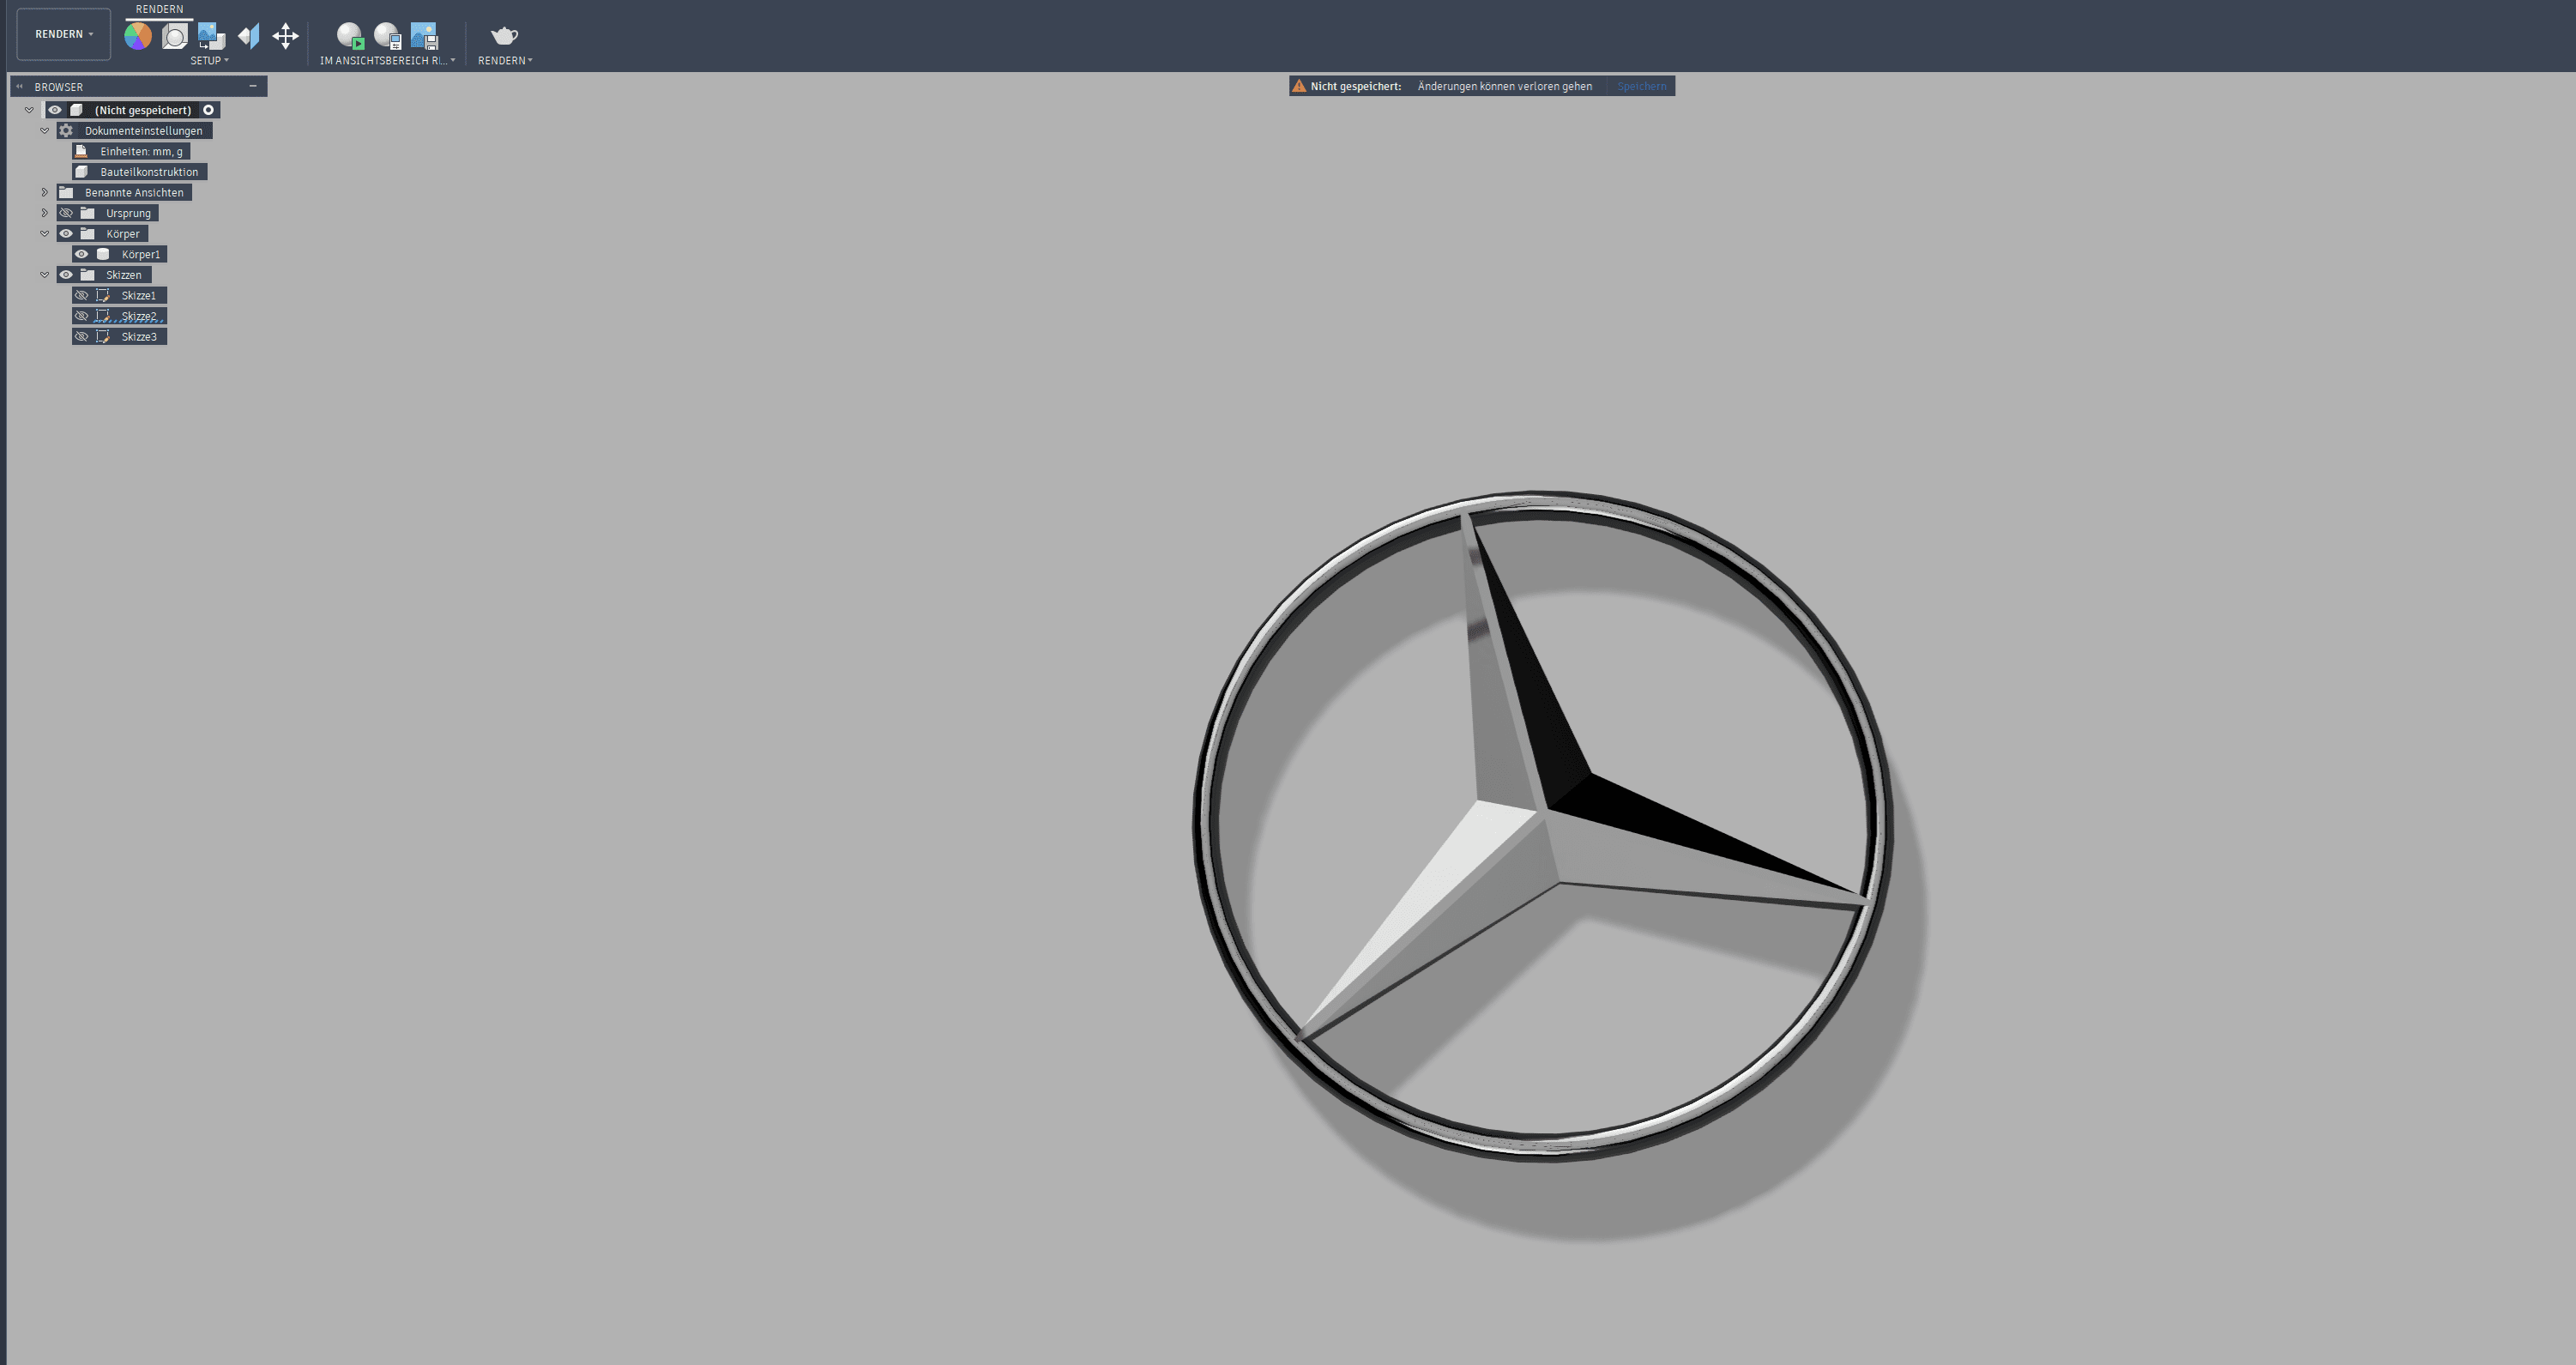This screenshot has width=2576, height=1365.
Task: Open the Scene Settings tool
Action: coord(175,36)
